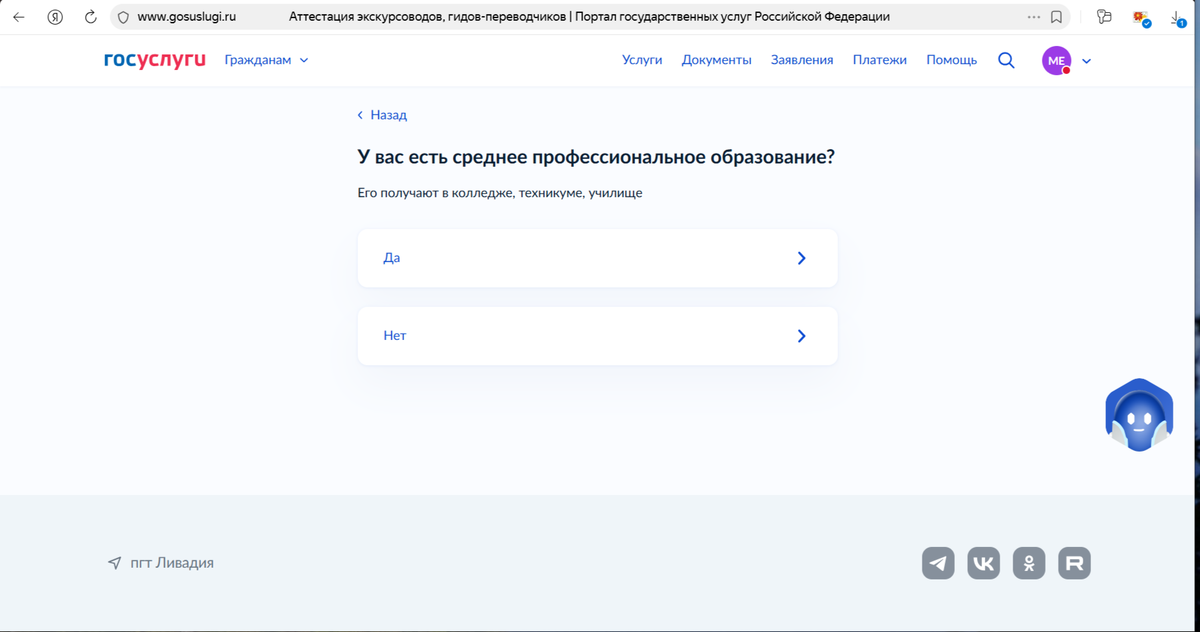Open the Услуги menu item
The width and height of the screenshot is (1200, 632).
(x=641, y=60)
